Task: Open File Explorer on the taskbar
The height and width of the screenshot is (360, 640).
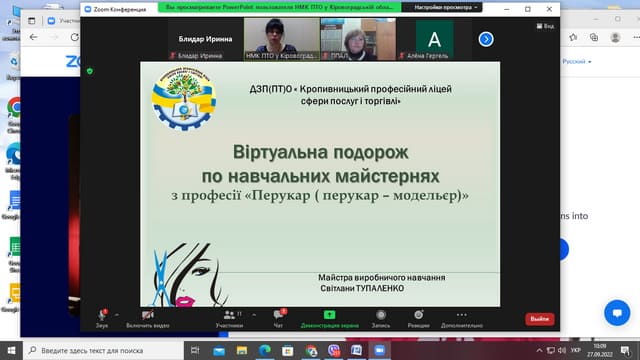Action: click(x=242, y=350)
